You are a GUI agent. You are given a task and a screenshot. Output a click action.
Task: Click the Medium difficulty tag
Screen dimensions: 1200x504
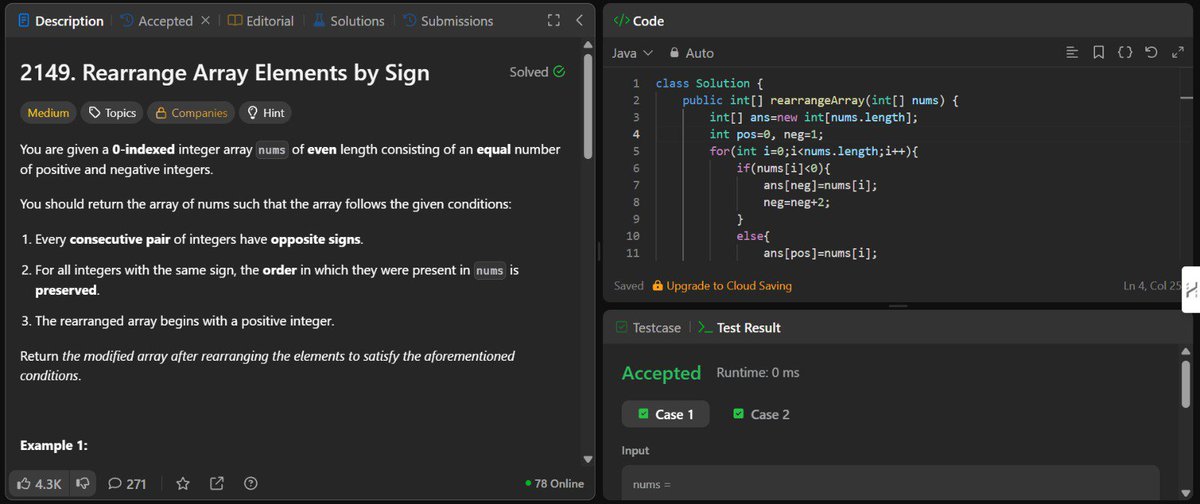[x=48, y=113]
